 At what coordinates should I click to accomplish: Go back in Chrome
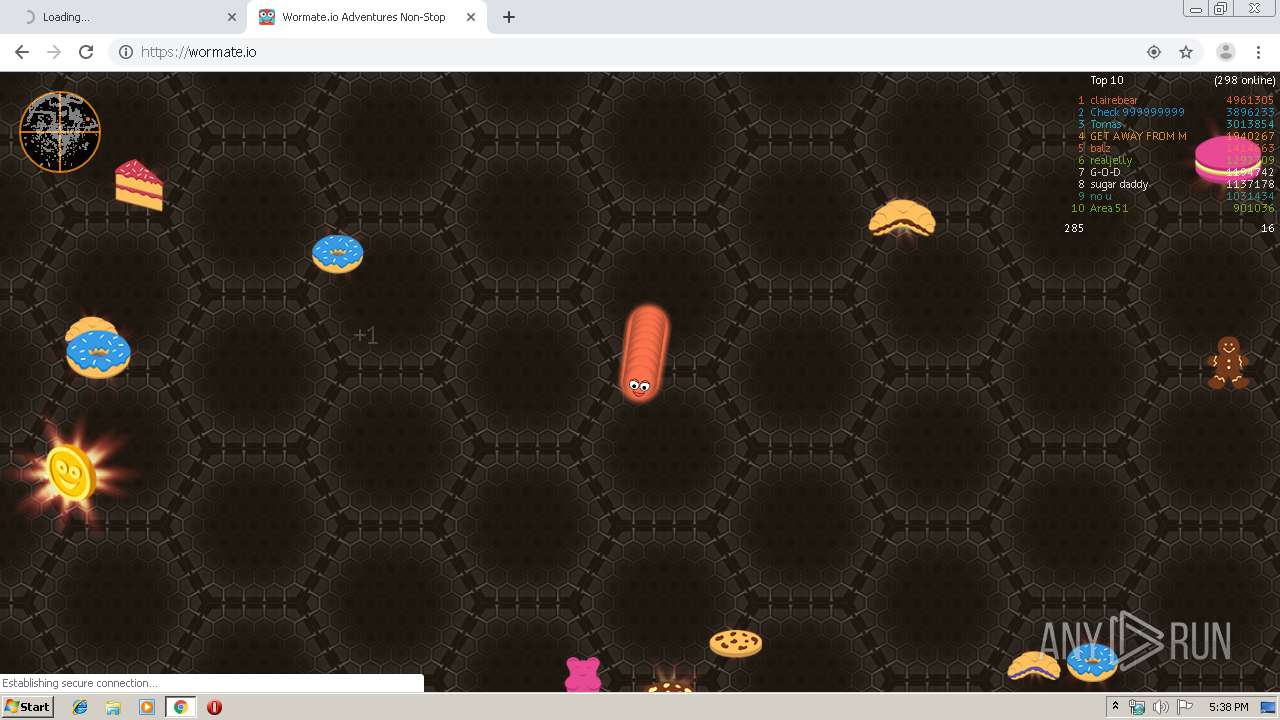point(22,52)
